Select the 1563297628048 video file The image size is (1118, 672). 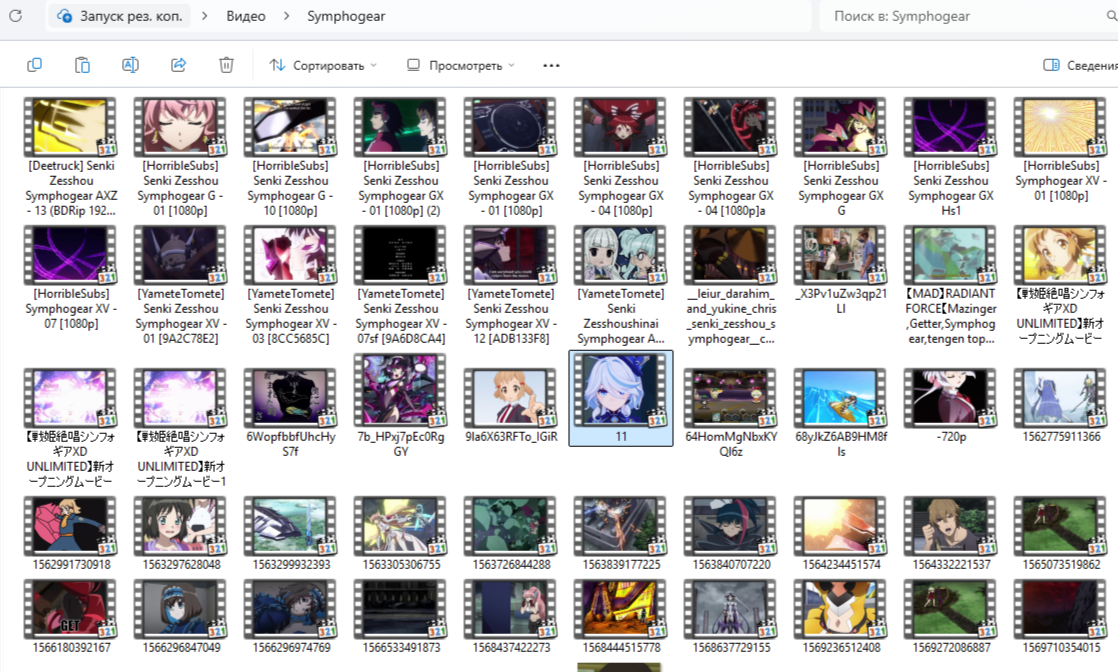[181, 534]
